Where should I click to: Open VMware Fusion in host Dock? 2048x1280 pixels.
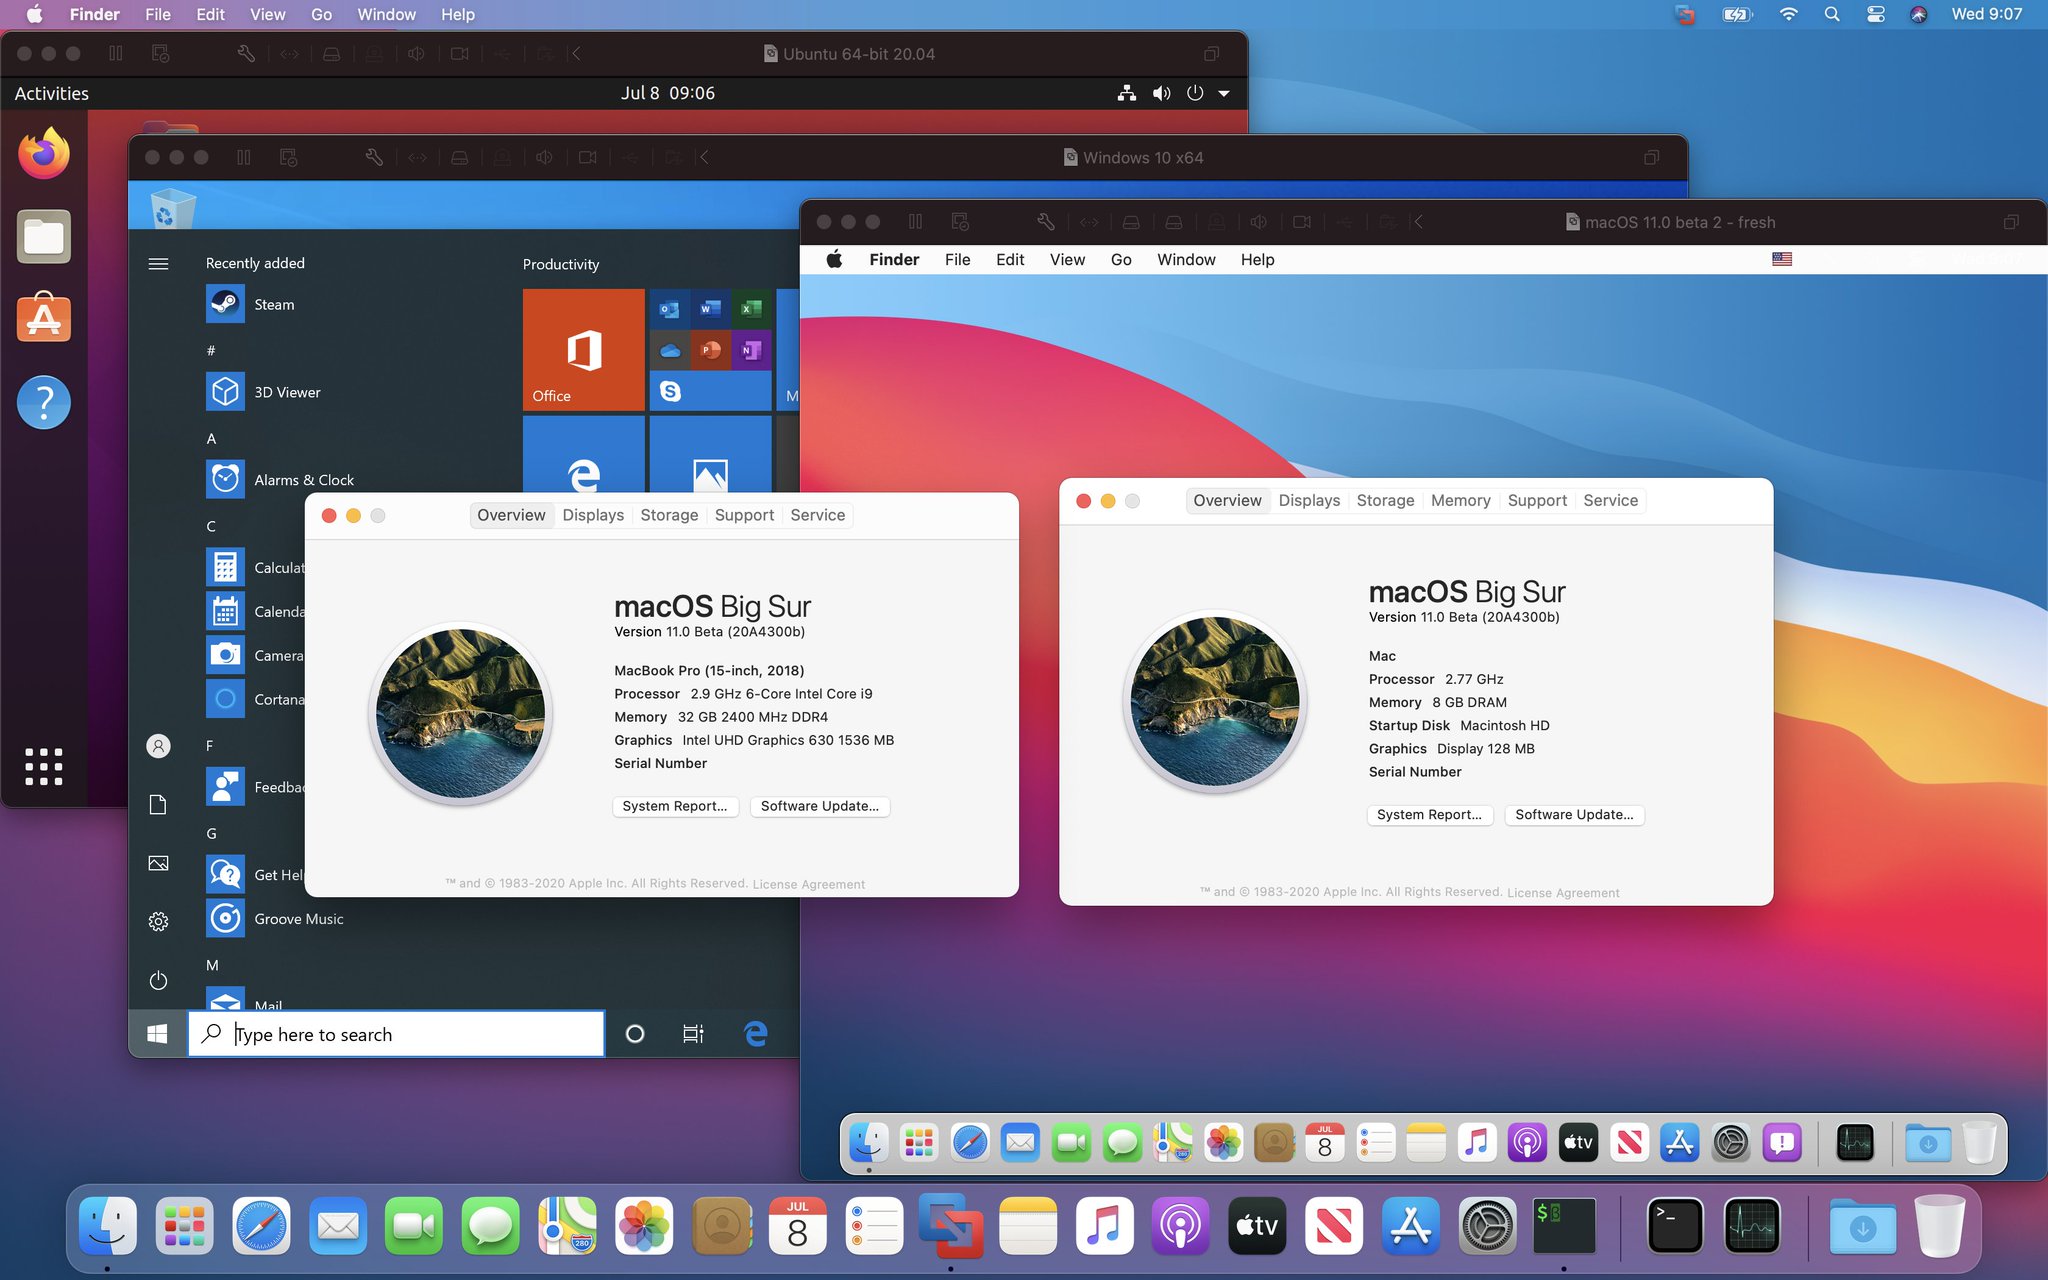(x=950, y=1225)
